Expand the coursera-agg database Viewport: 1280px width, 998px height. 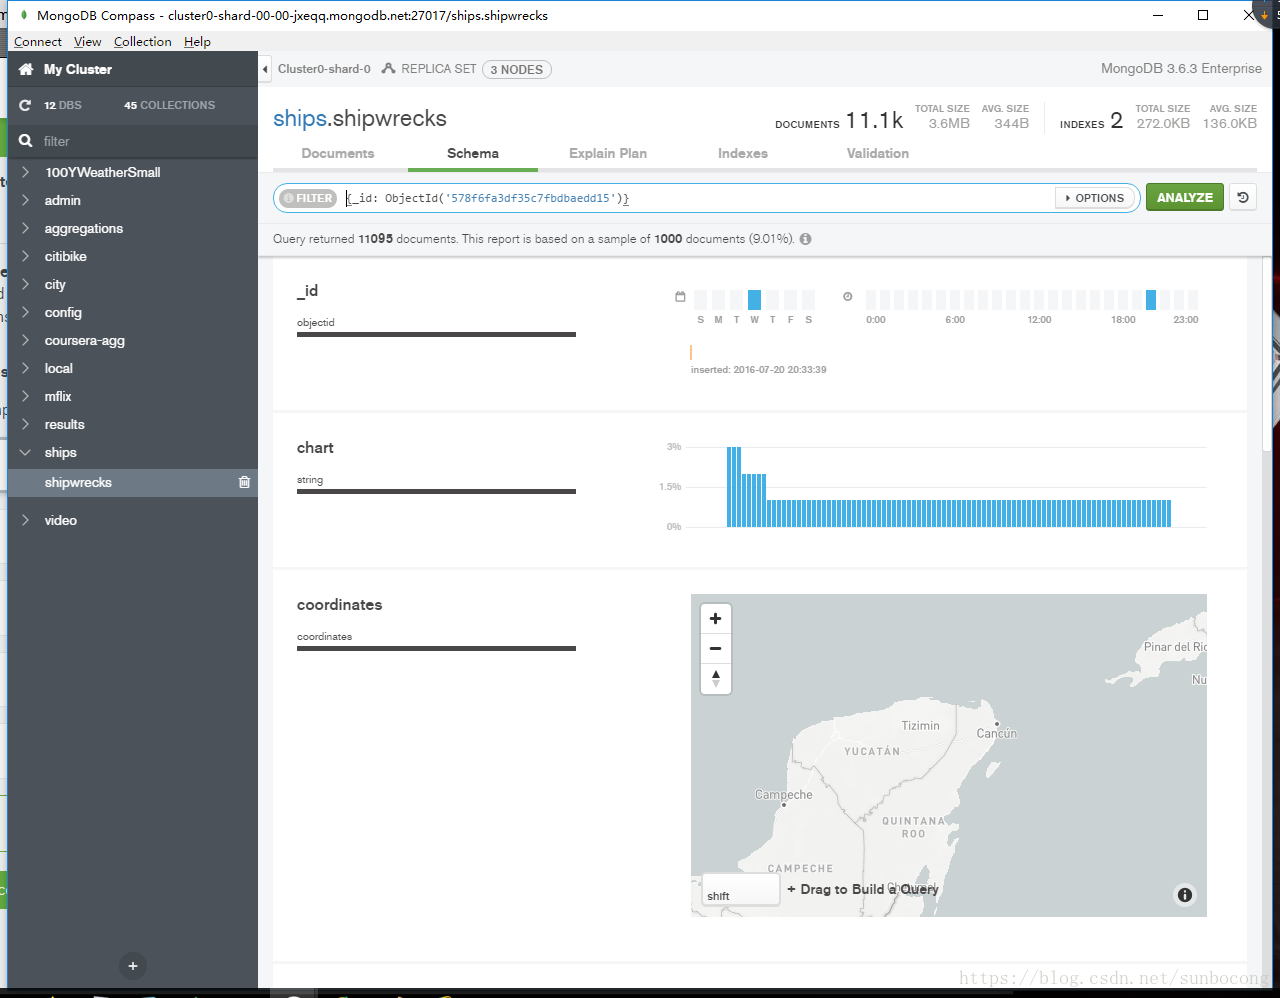25,340
